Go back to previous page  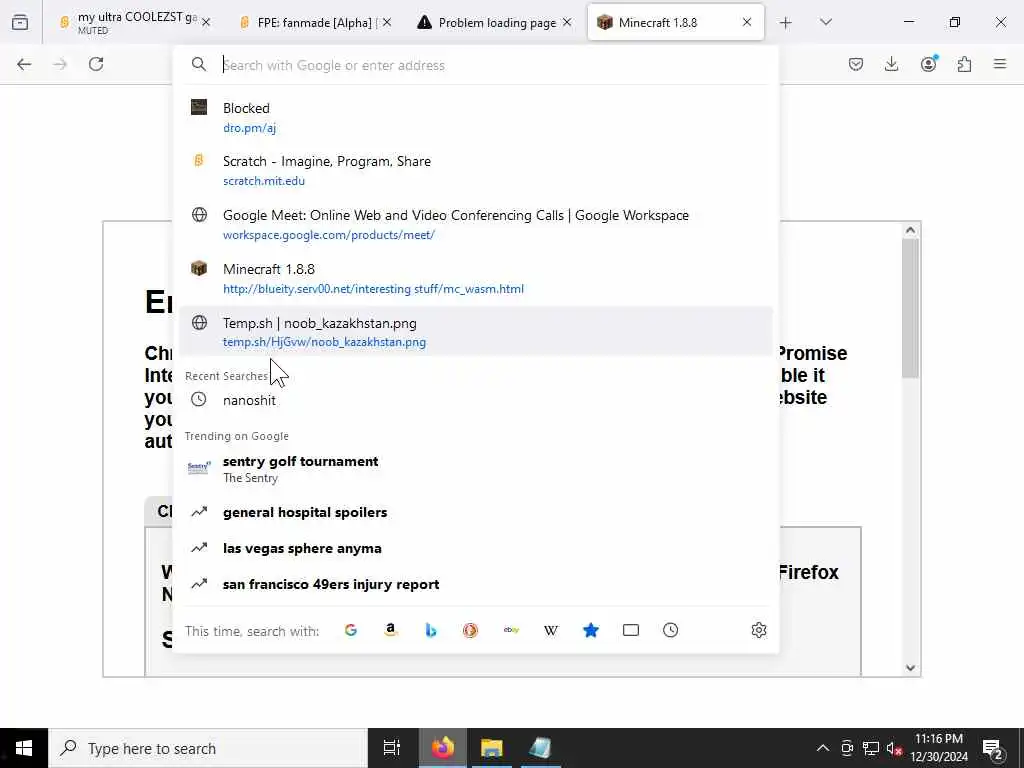pos(24,64)
